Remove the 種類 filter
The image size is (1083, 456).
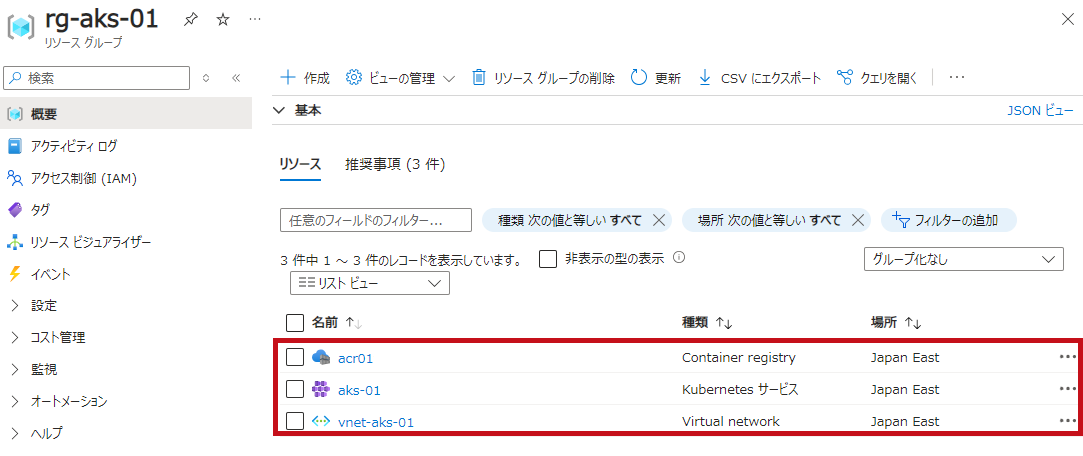pyautogui.click(x=659, y=220)
